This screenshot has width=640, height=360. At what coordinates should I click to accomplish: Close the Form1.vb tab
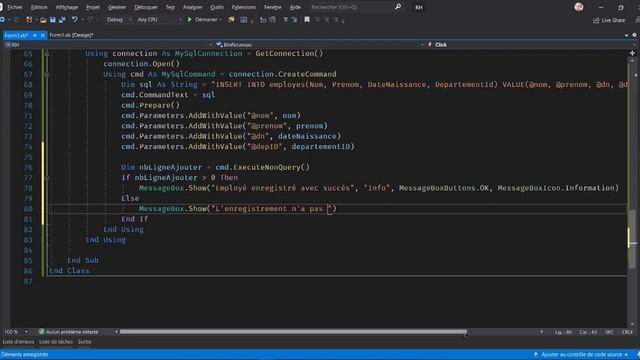[x=42, y=36]
